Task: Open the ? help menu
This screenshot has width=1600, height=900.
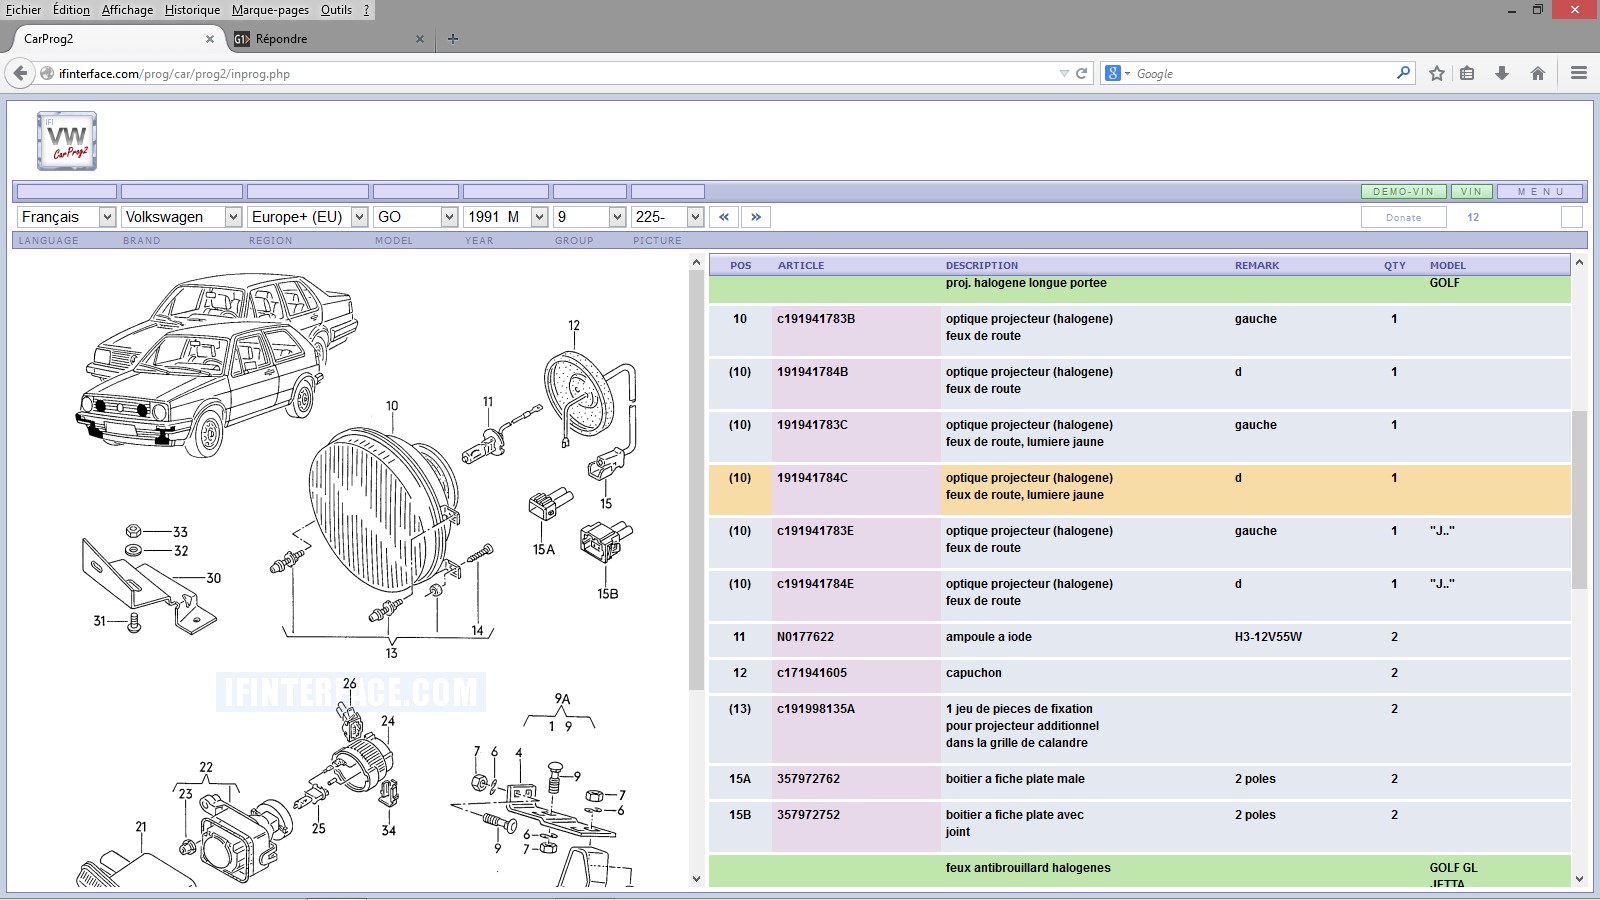Action: tap(366, 10)
